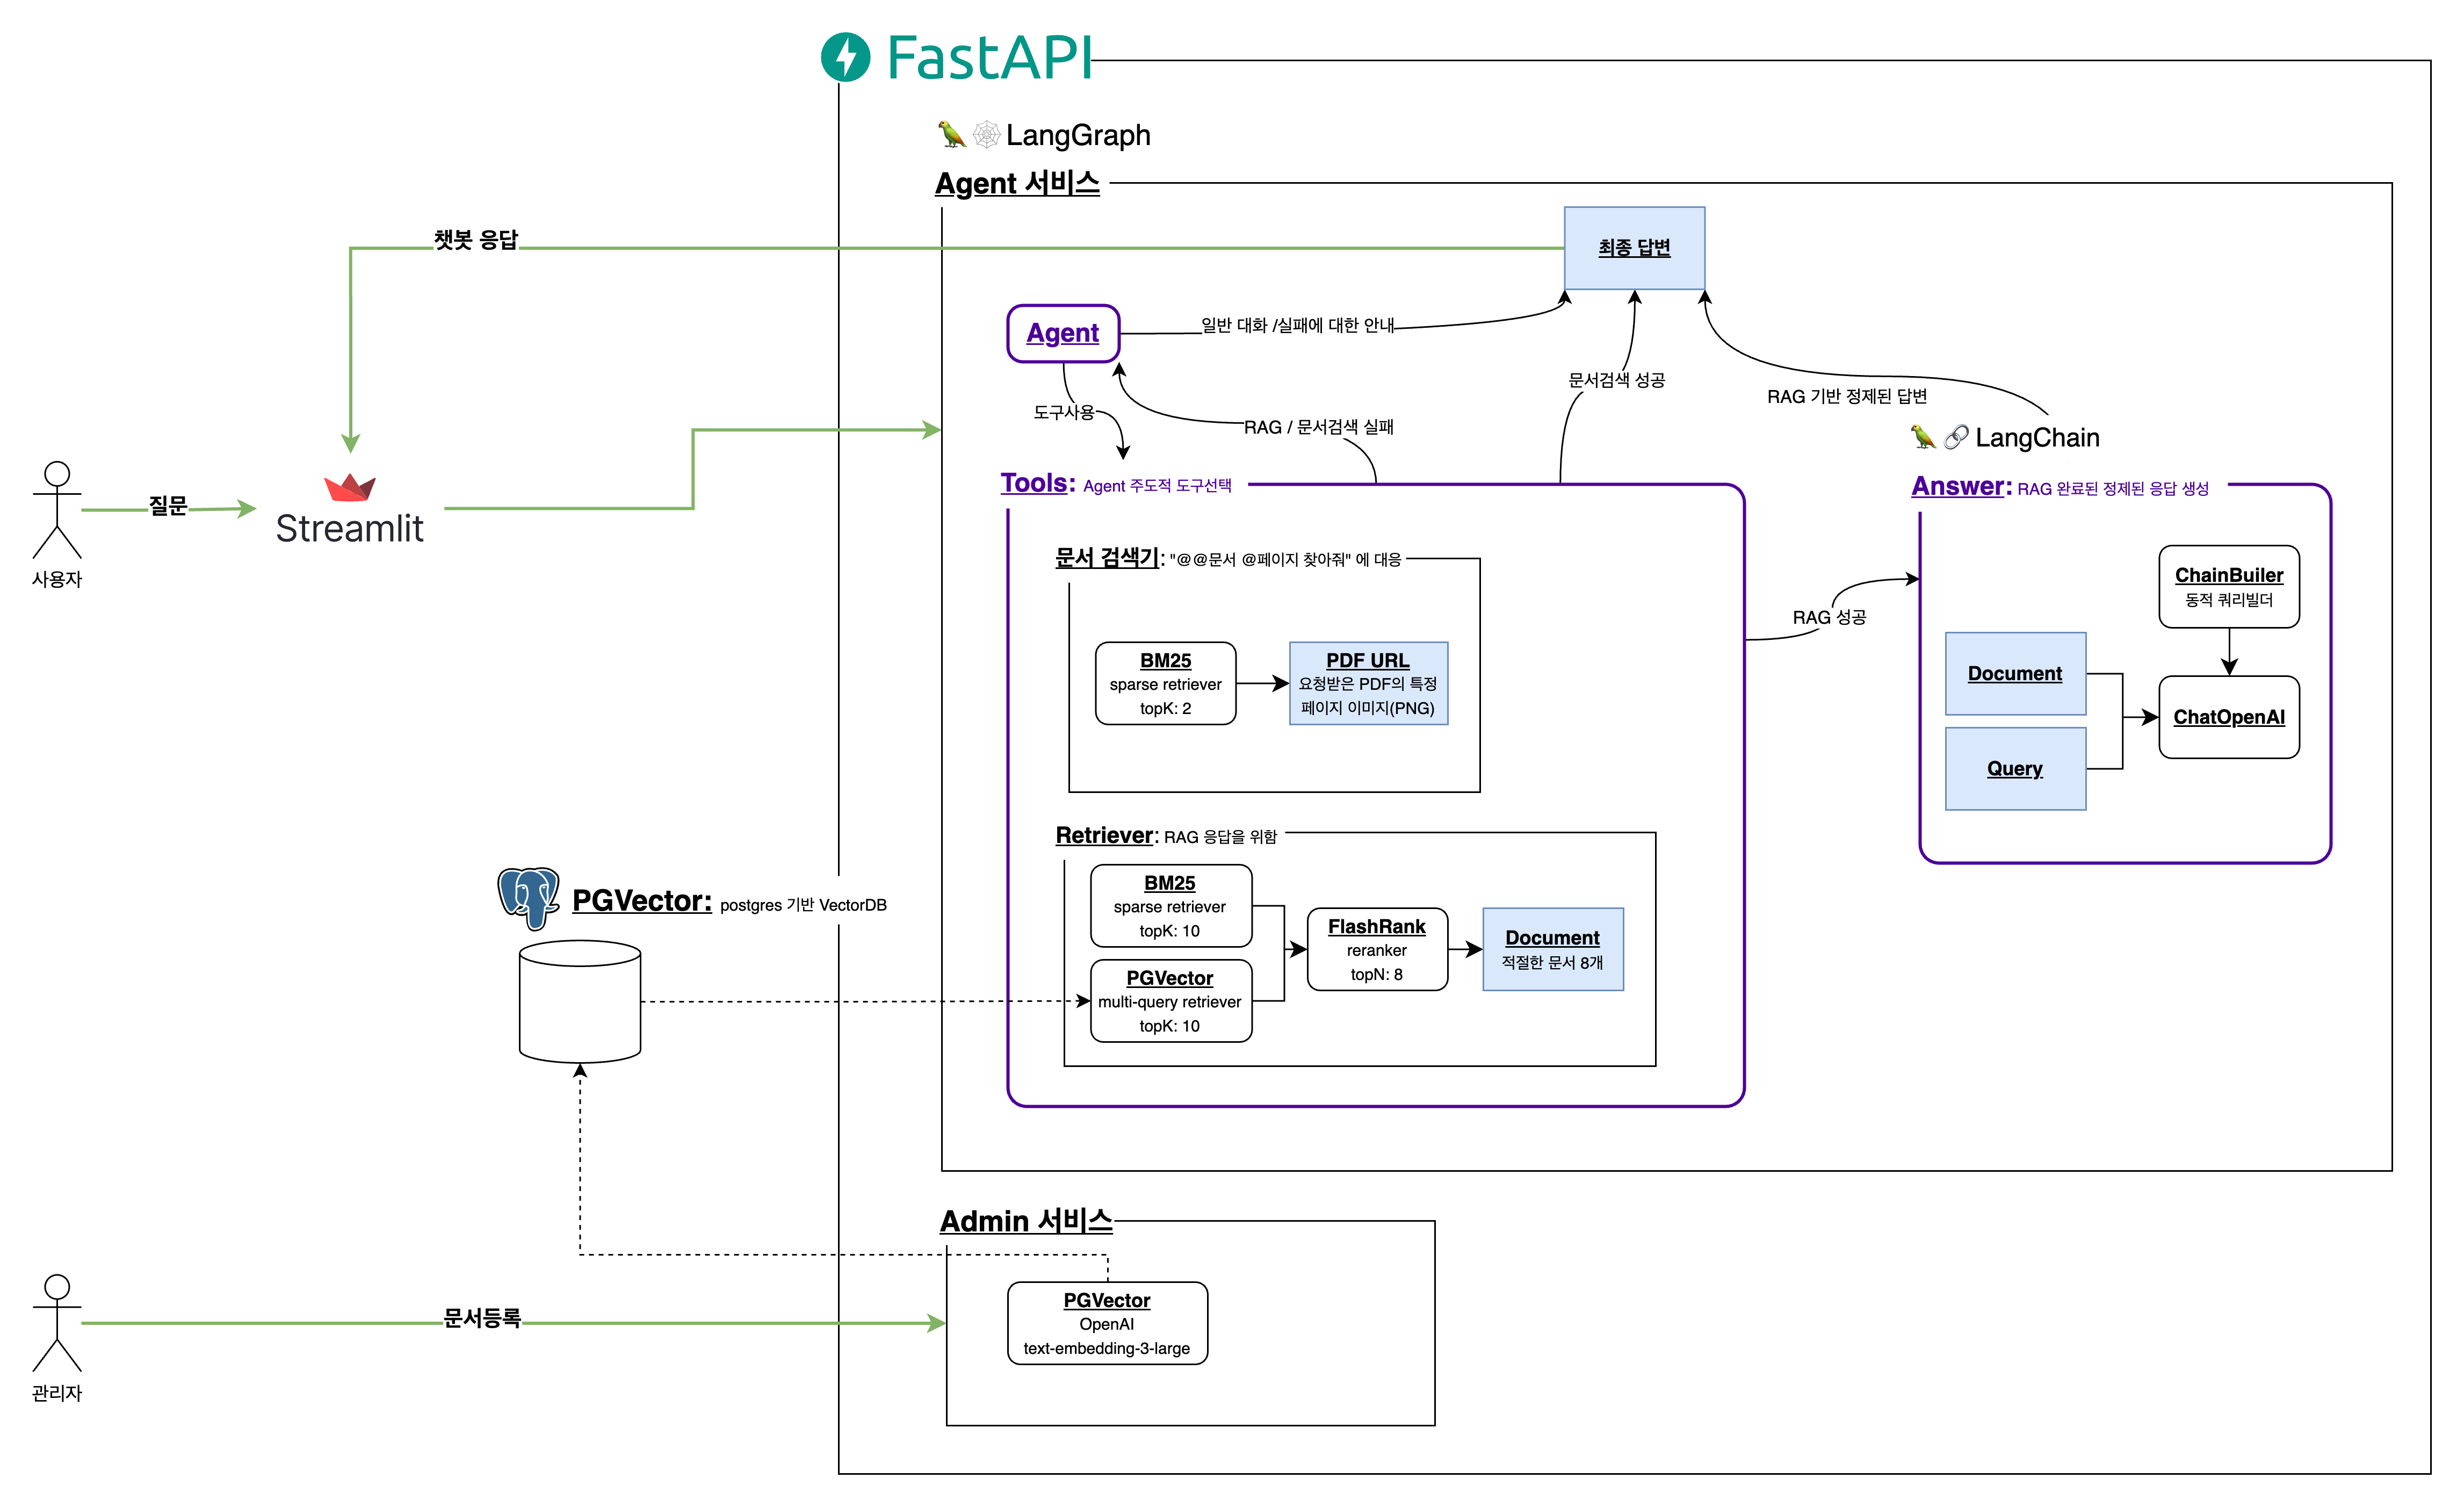Click the ChatOpenAI node box
The height and width of the screenshot is (1507, 2464).
[2228, 717]
